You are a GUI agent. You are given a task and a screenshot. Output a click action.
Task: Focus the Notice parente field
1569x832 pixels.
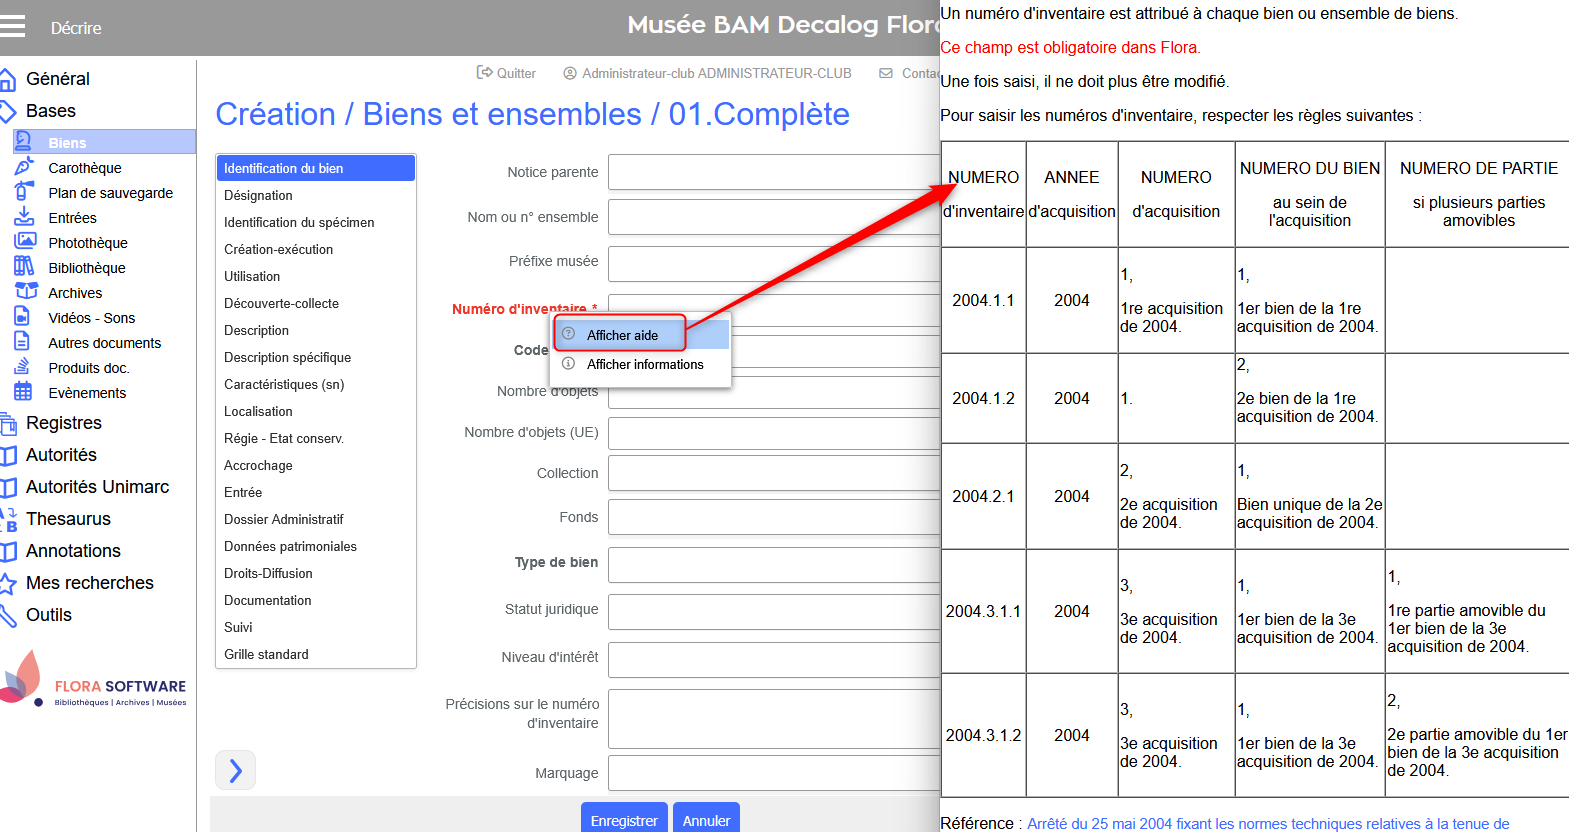tap(774, 172)
